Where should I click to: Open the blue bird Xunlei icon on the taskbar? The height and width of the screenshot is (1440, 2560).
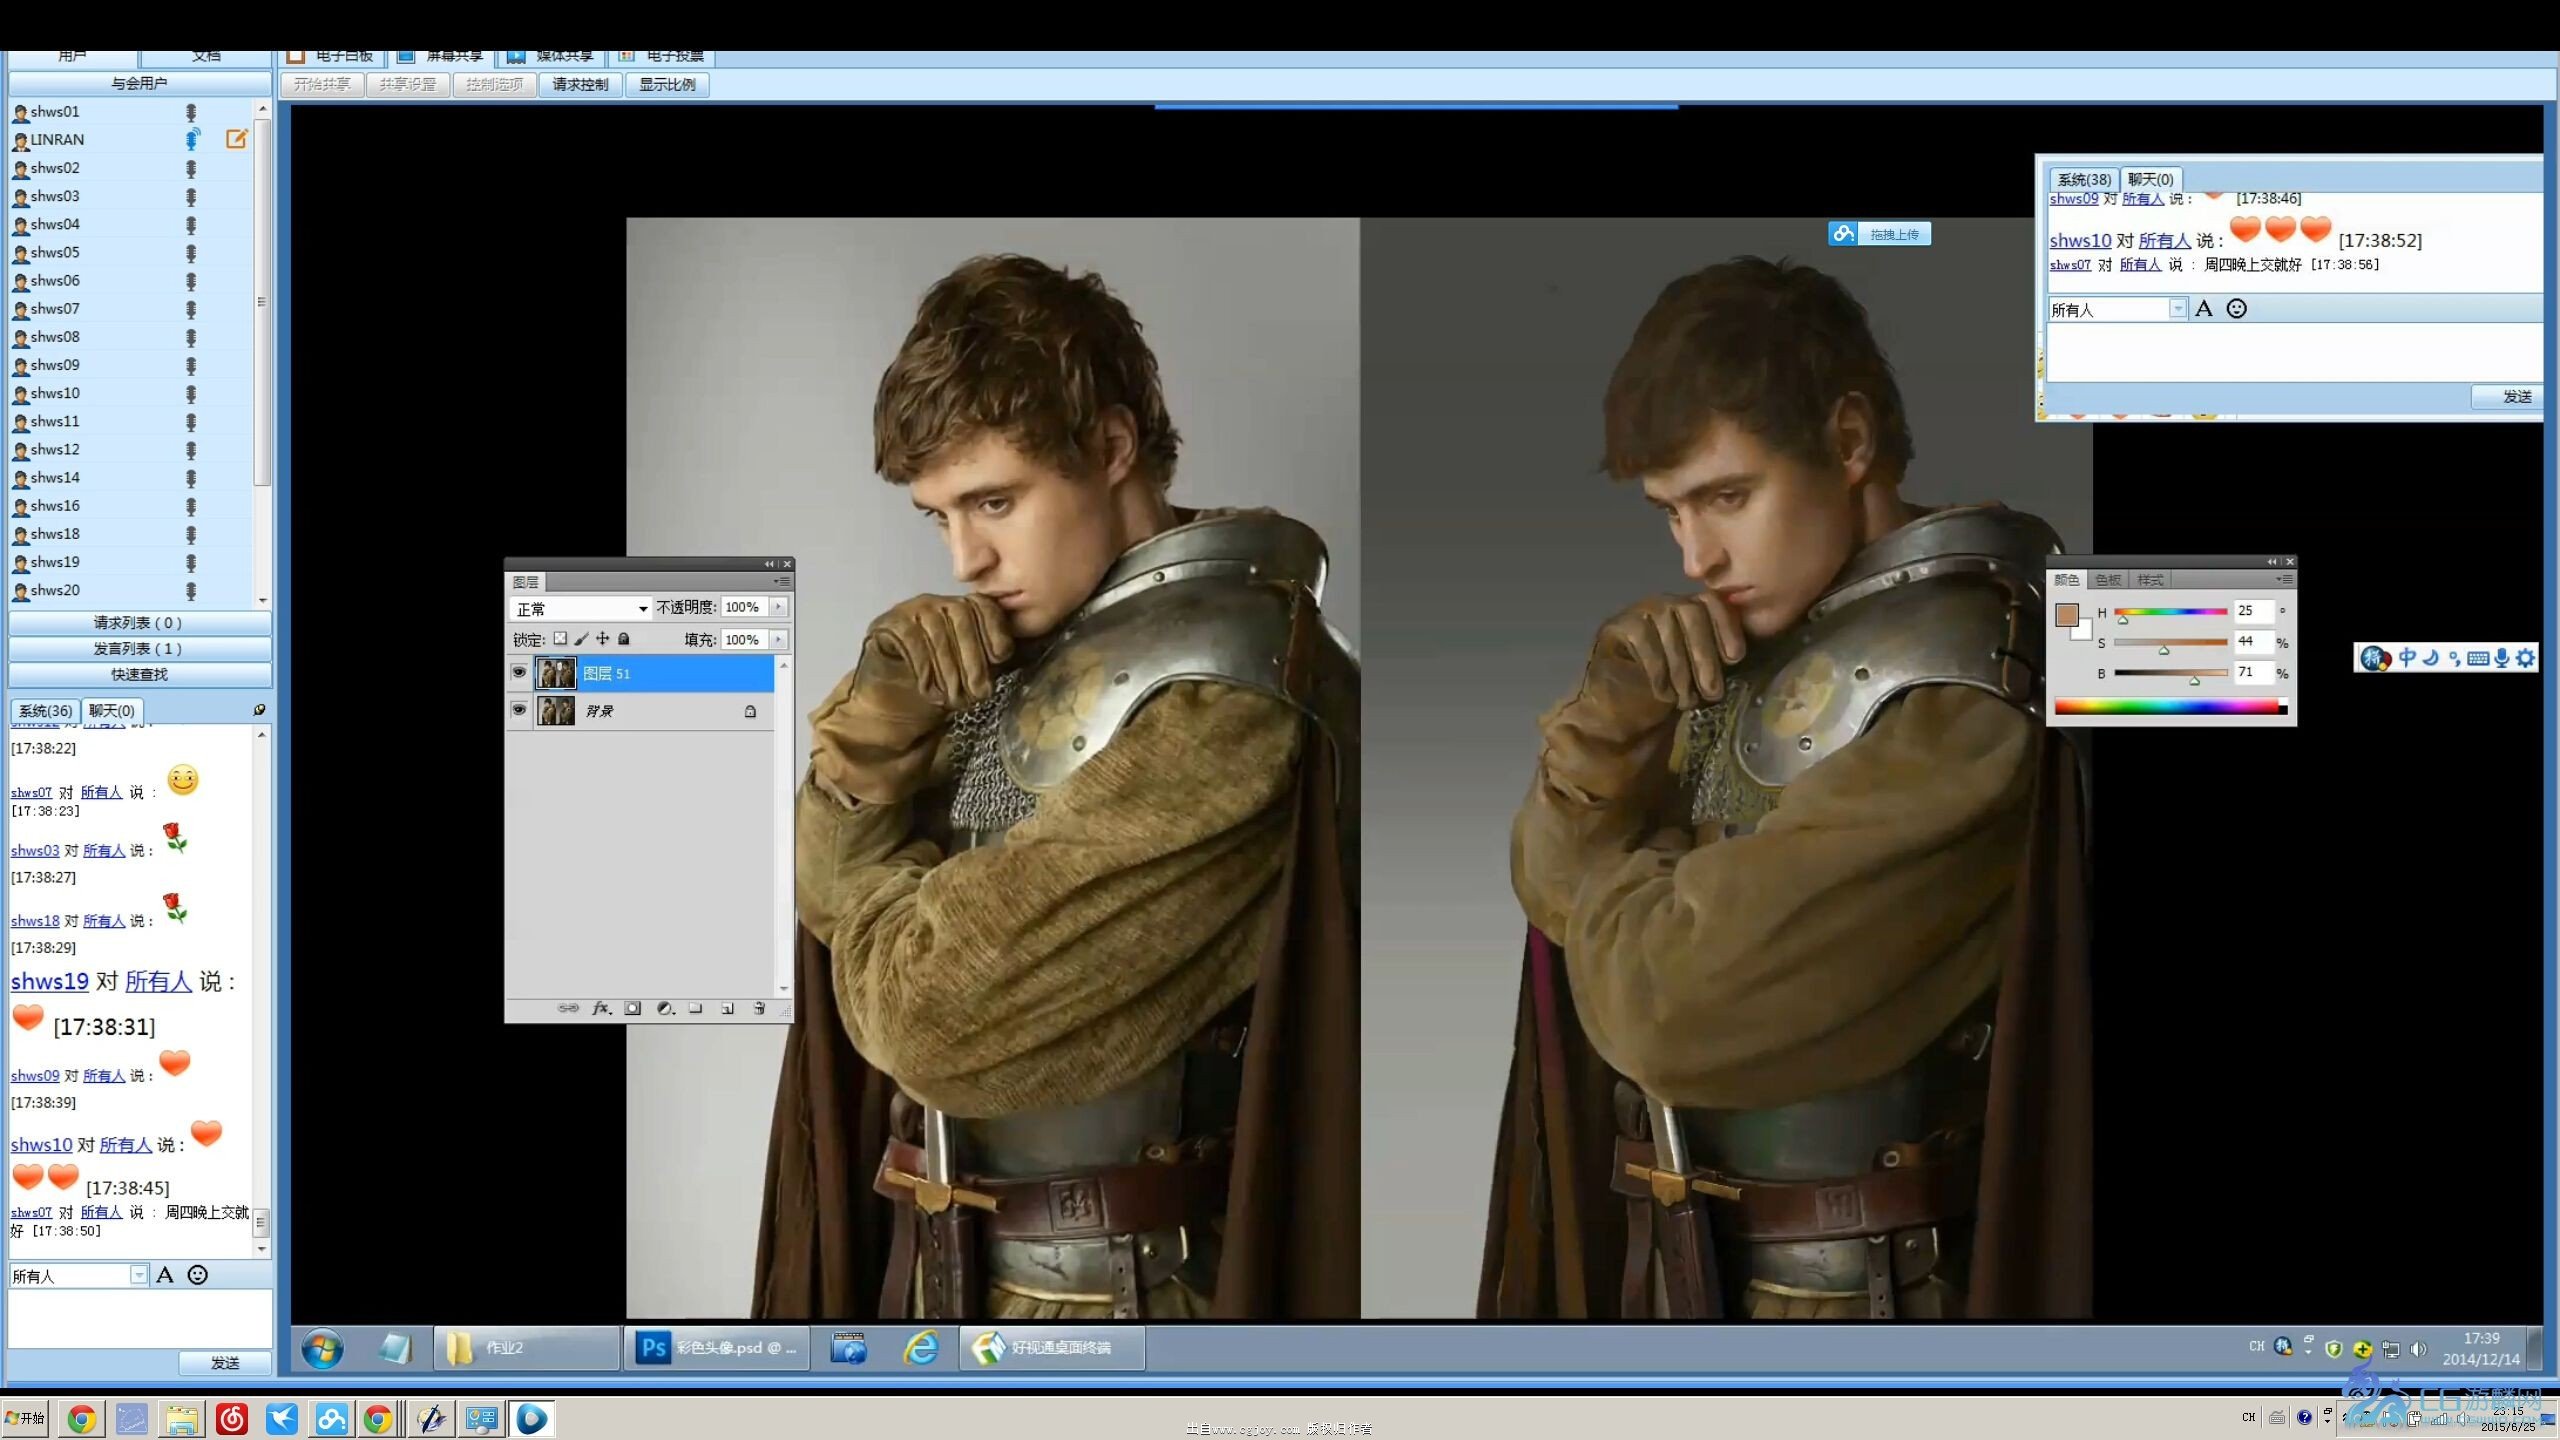click(282, 1419)
